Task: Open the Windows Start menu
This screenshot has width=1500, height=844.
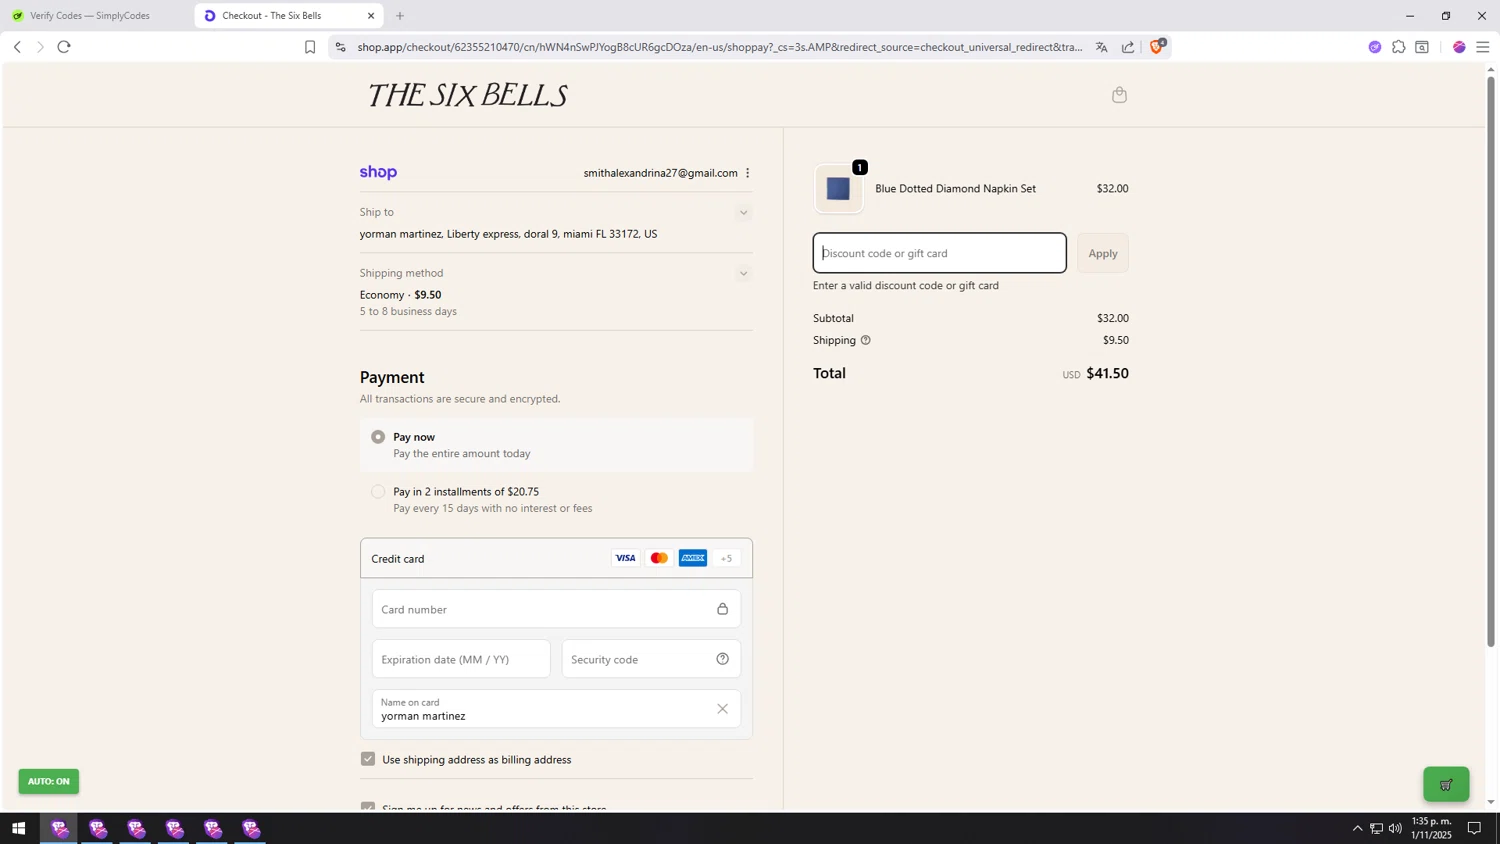Action: click(18, 829)
